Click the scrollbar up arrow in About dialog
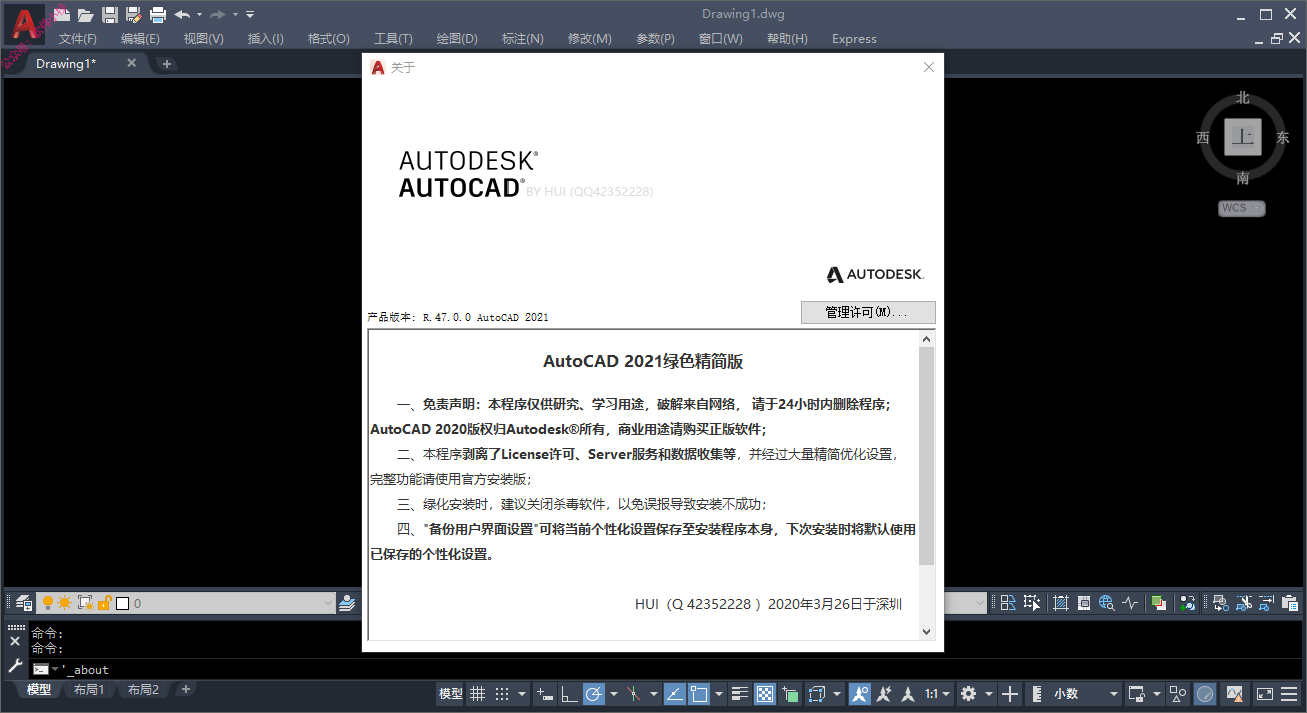Screen dimensions: 1307x713 click(926, 339)
